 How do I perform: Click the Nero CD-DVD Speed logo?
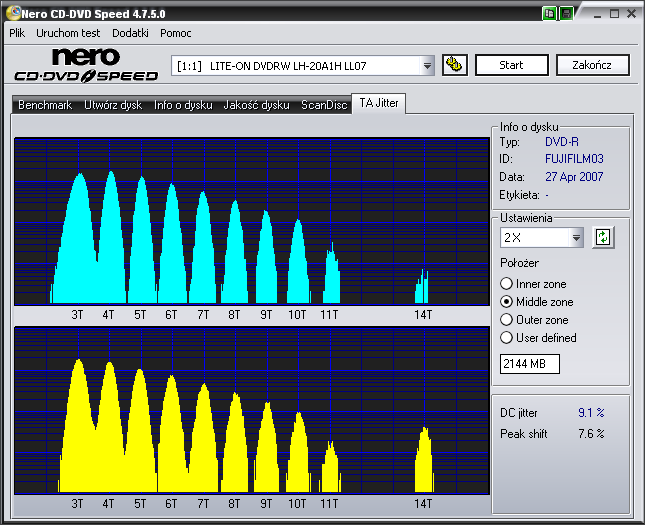coord(86,65)
